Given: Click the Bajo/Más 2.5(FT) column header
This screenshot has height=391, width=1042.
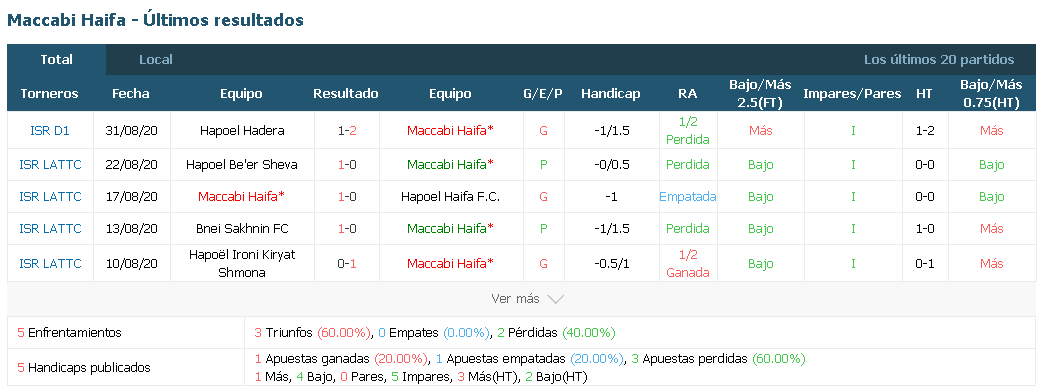Looking at the screenshot, I should [x=760, y=94].
